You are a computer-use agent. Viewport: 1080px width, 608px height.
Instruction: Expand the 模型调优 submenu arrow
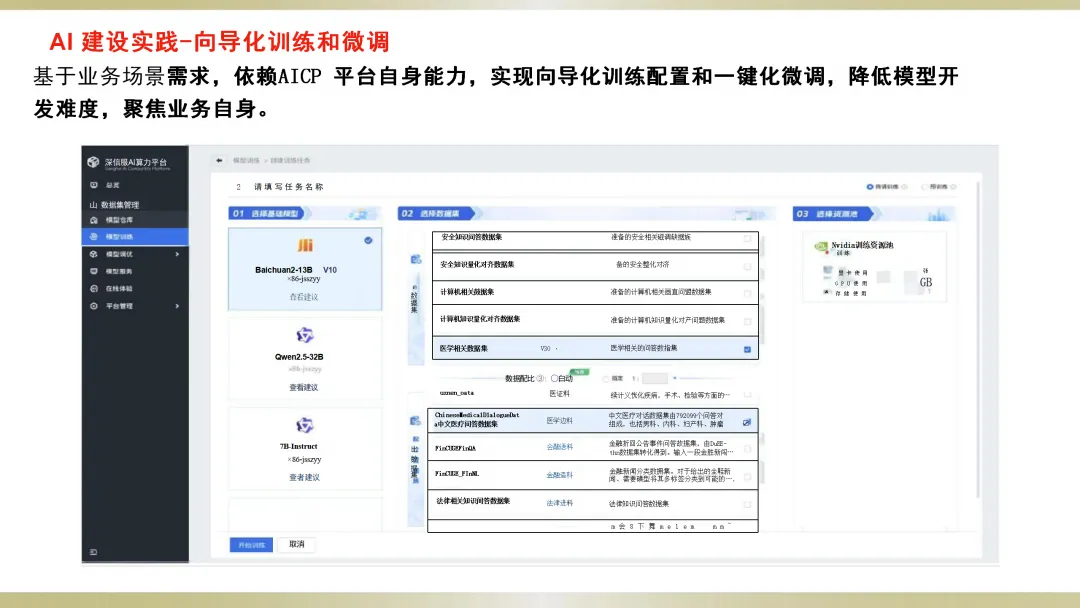pyautogui.click(x=177, y=254)
